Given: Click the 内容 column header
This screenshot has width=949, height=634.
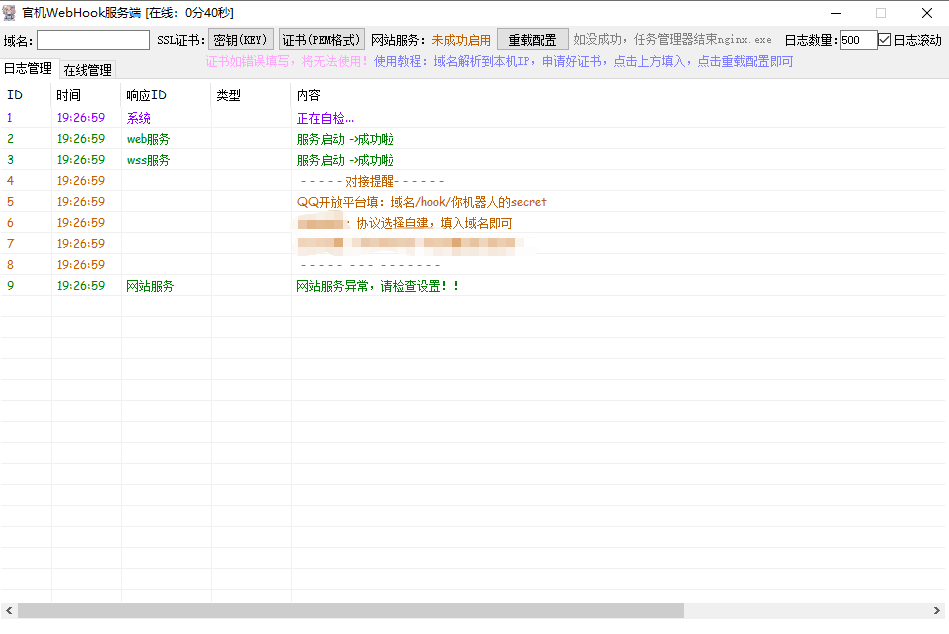Looking at the screenshot, I should pos(309,95).
